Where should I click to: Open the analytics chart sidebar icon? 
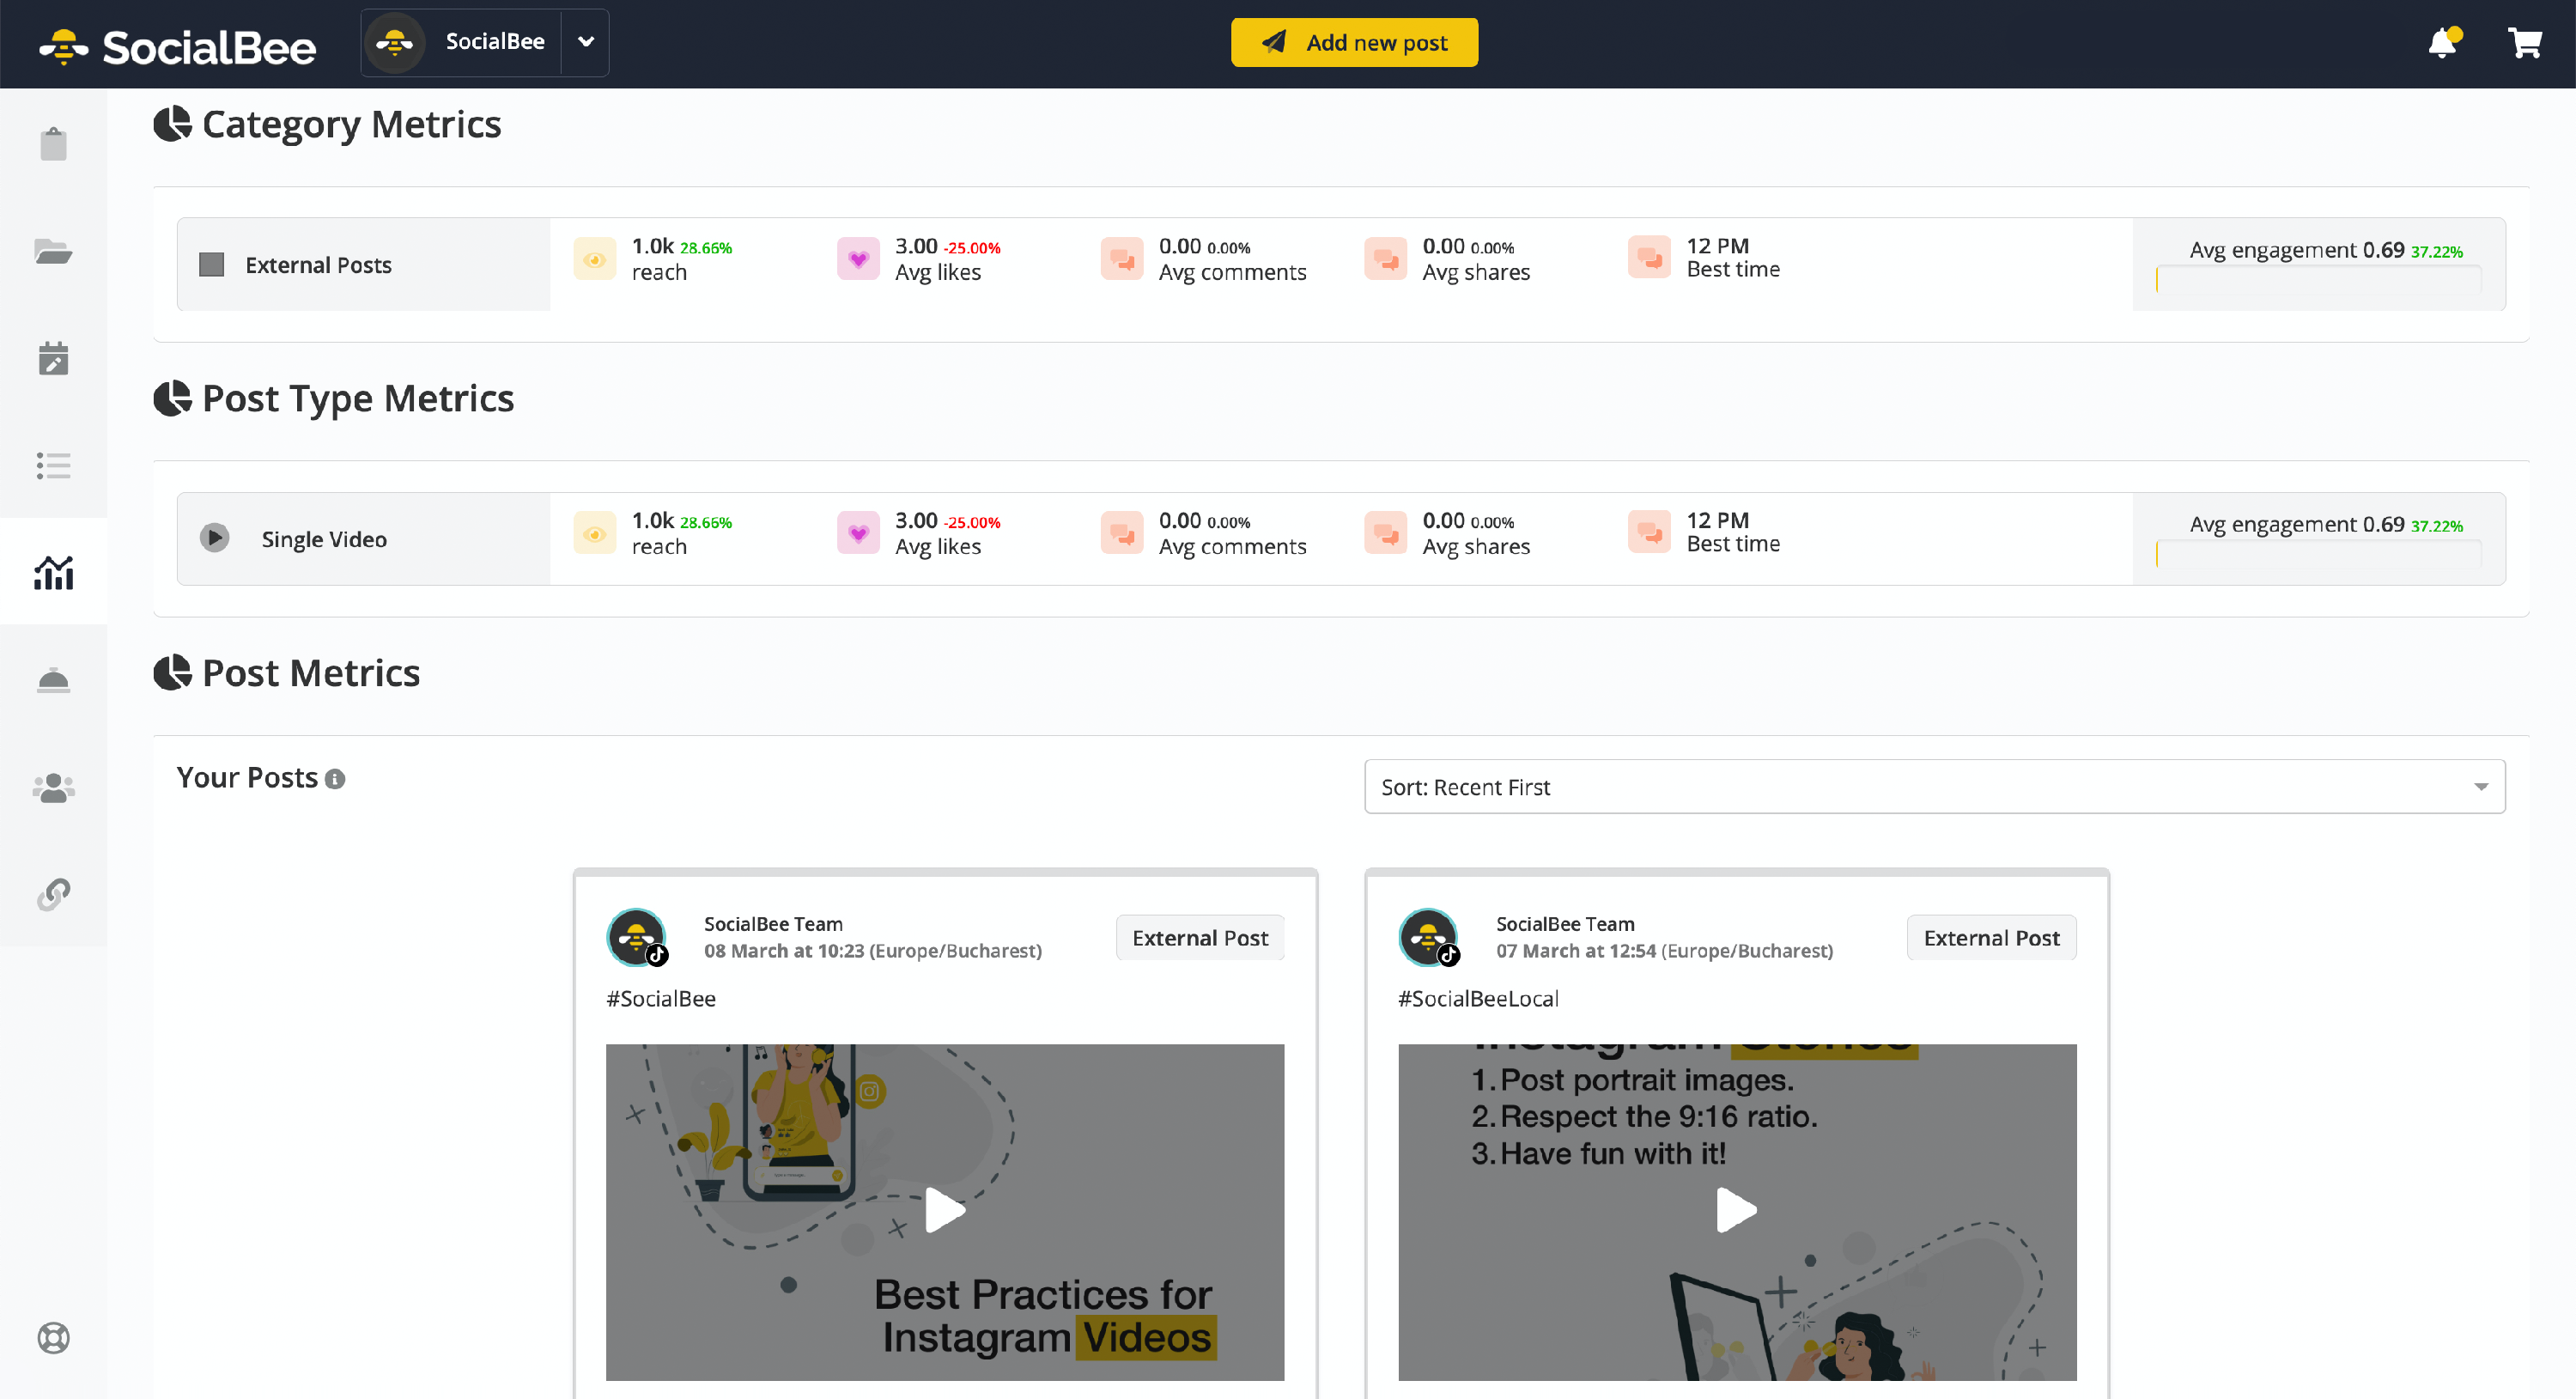[53, 572]
